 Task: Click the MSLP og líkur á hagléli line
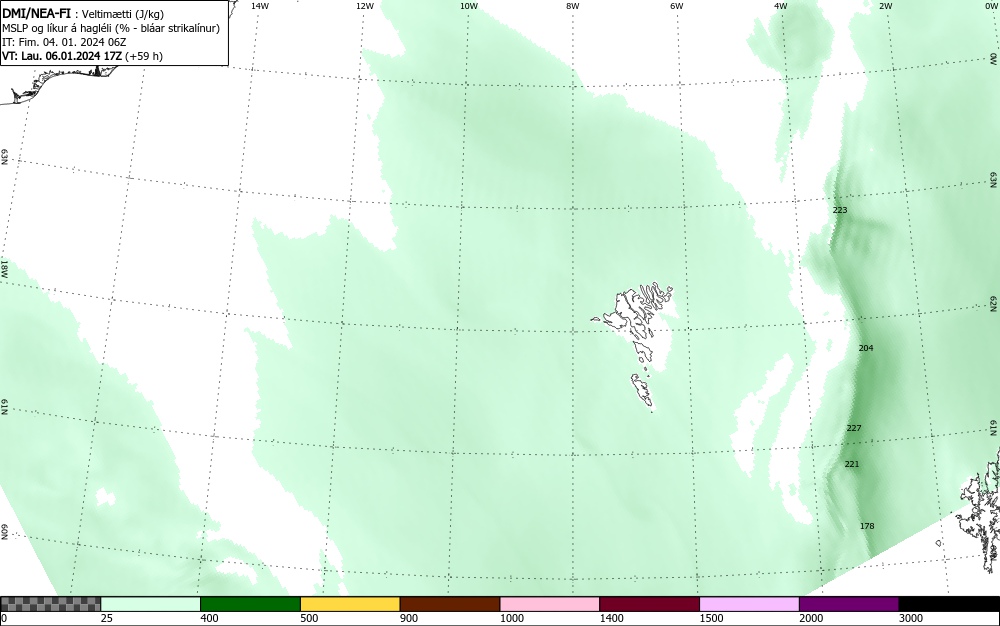tap(111, 28)
